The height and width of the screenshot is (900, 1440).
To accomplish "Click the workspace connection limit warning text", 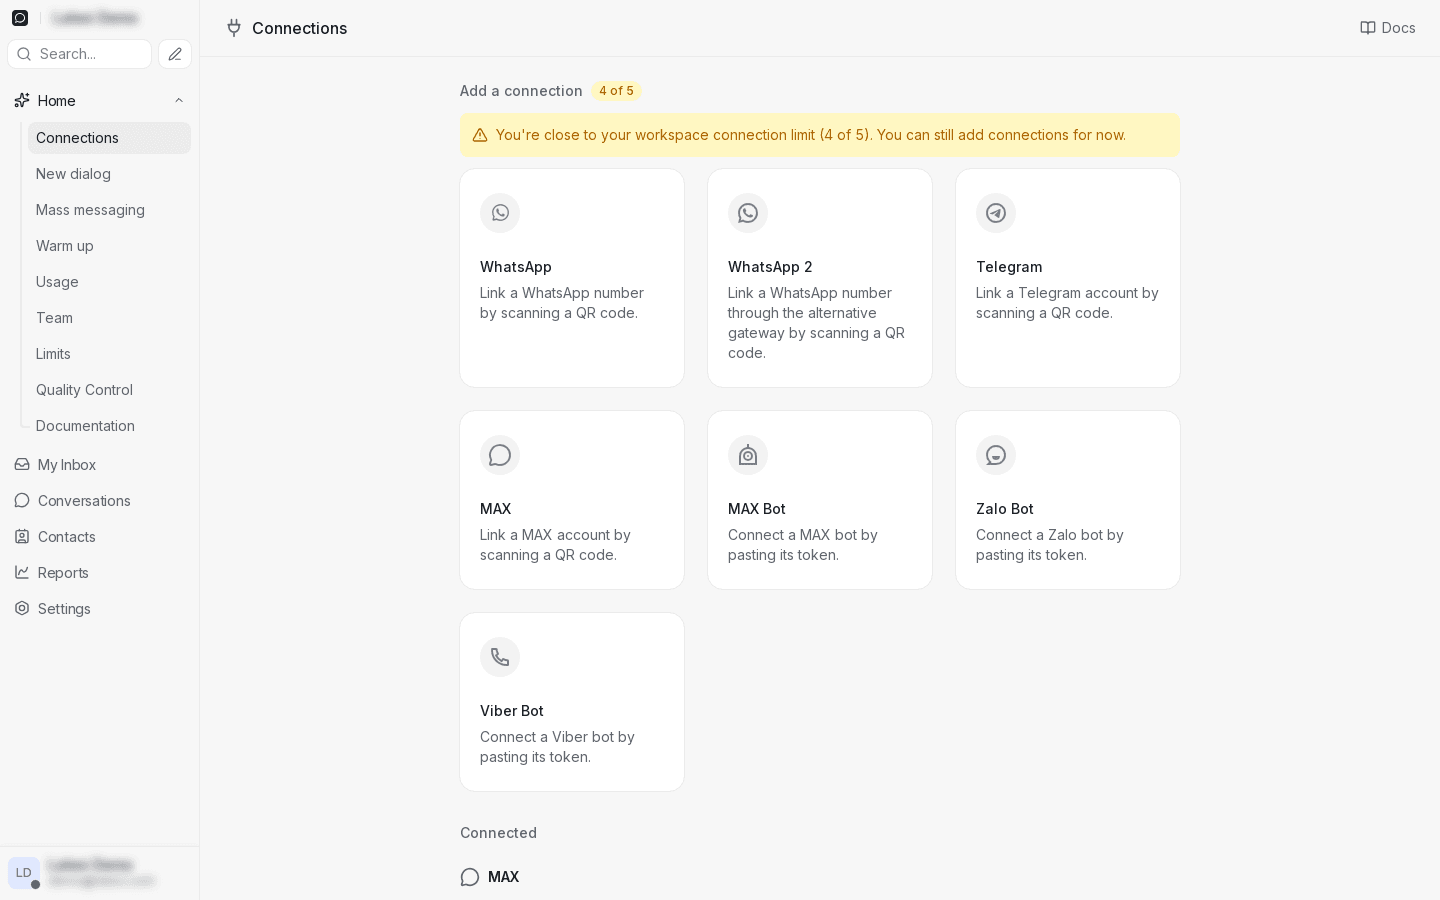I will coord(811,135).
